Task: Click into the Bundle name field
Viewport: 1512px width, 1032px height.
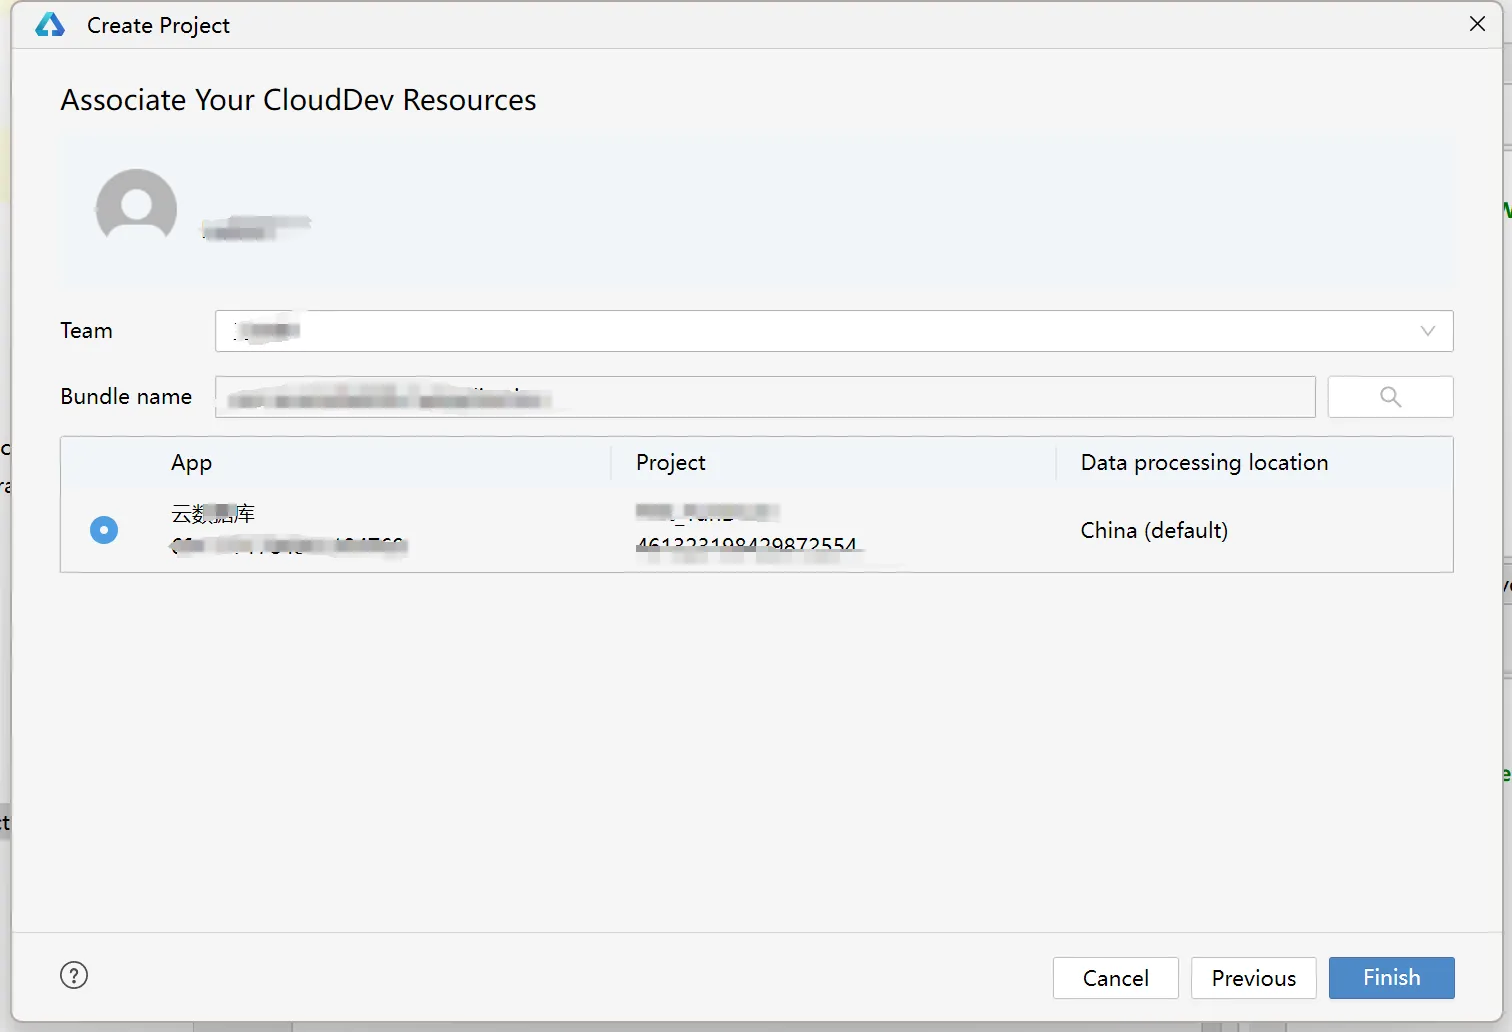Action: [x=765, y=397]
